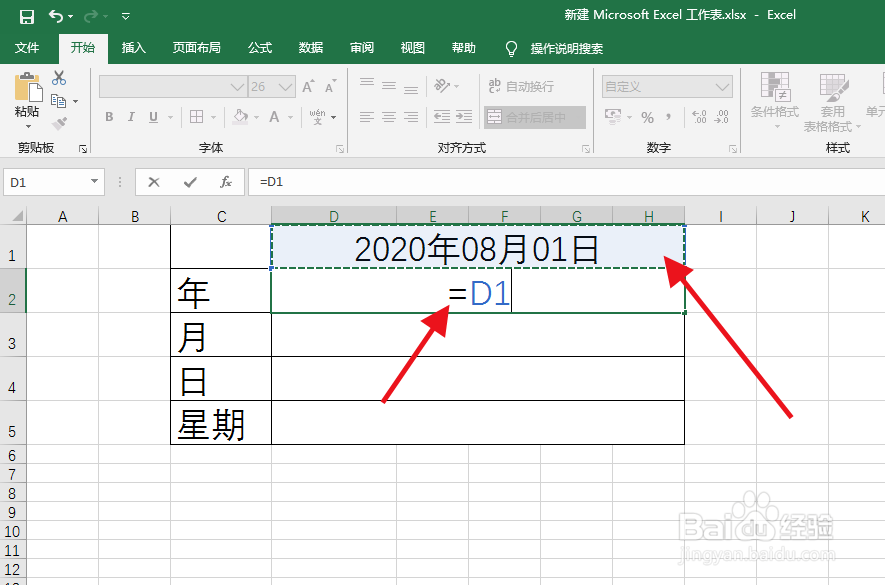
Task: Toggle bold formatting
Action: [108, 117]
